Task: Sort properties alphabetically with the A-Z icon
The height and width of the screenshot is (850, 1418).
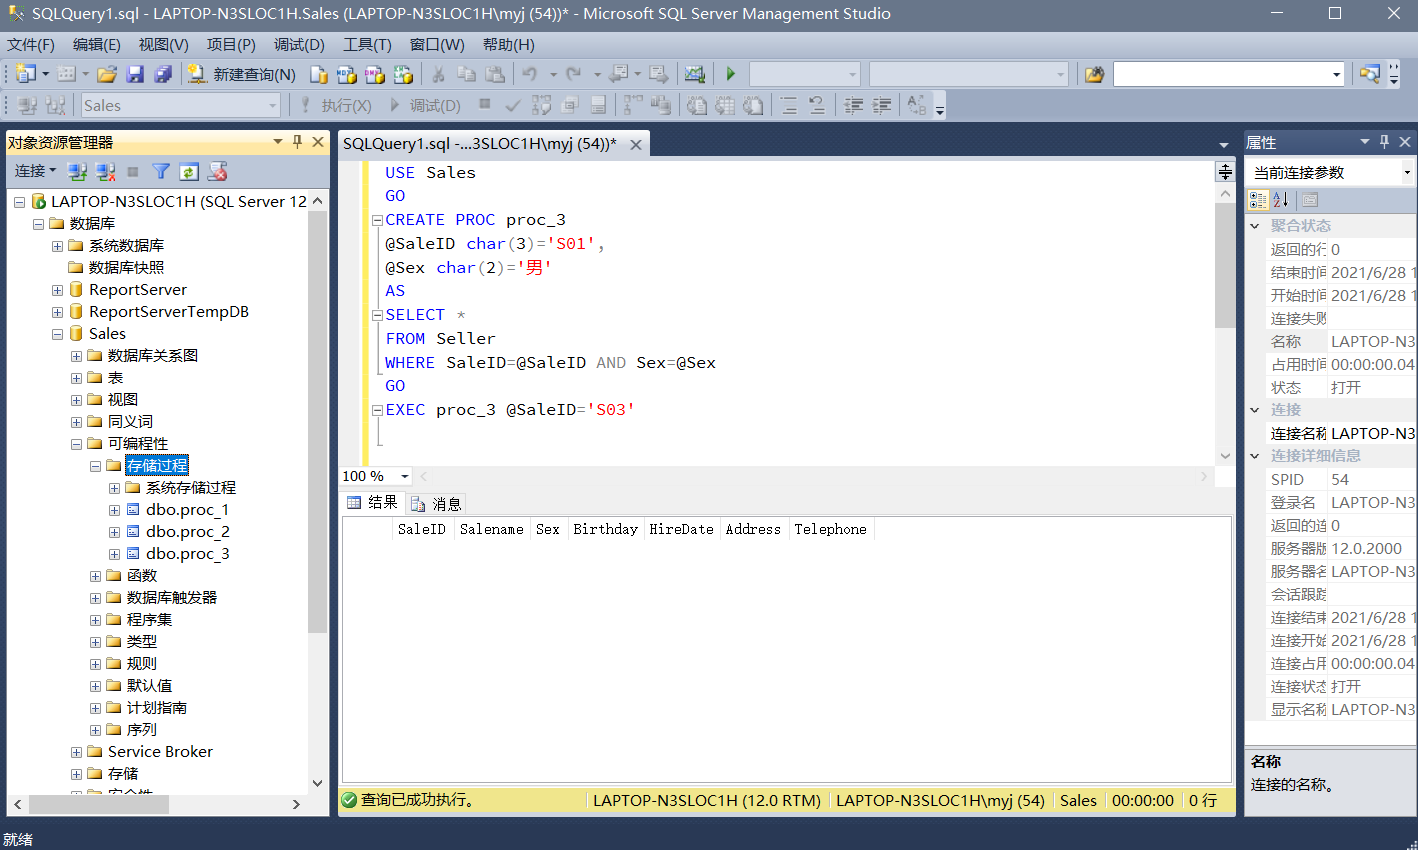Action: click(x=1281, y=200)
